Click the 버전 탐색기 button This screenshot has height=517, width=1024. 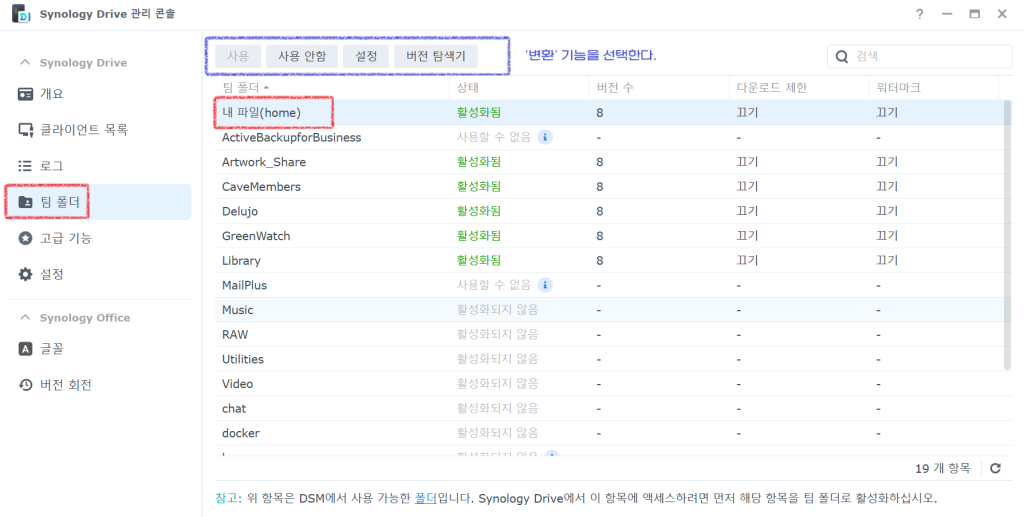click(x=436, y=56)
